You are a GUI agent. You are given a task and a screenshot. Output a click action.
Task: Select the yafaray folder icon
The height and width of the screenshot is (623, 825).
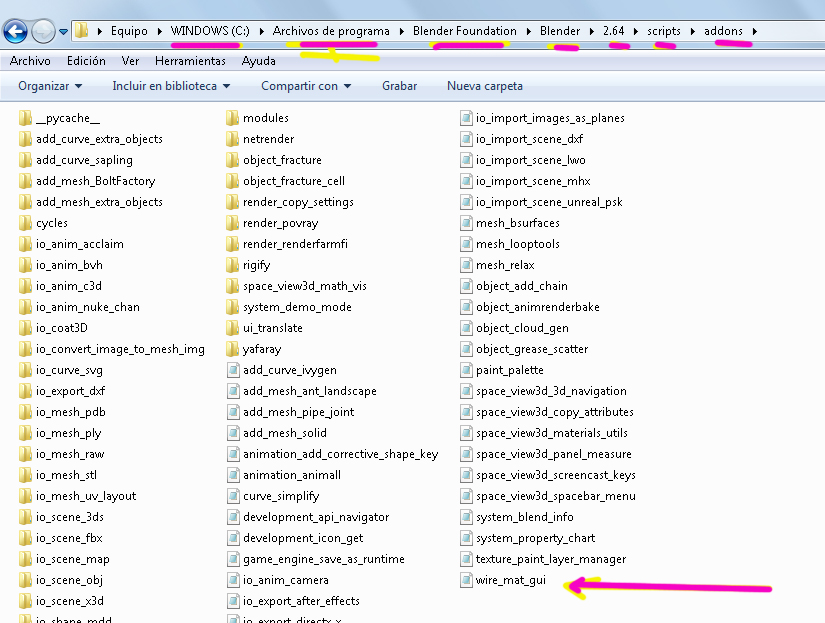tap(232, 349)
